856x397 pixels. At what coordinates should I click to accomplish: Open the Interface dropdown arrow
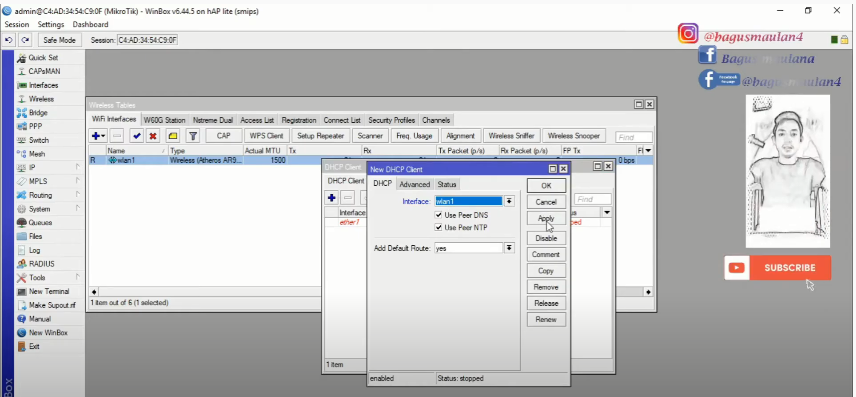(x=509, y=202)
